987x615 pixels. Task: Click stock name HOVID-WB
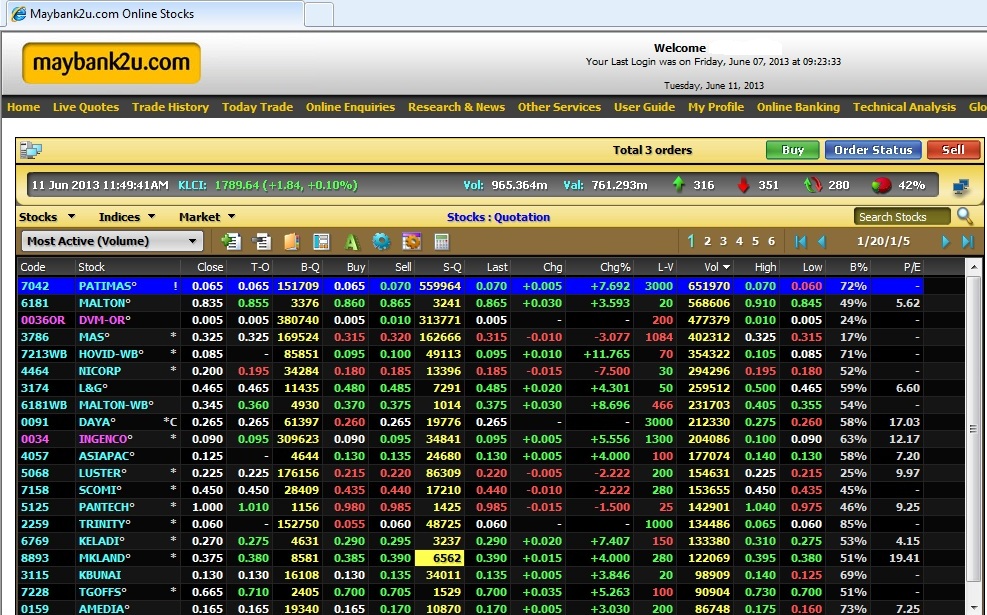click(111, 354)
